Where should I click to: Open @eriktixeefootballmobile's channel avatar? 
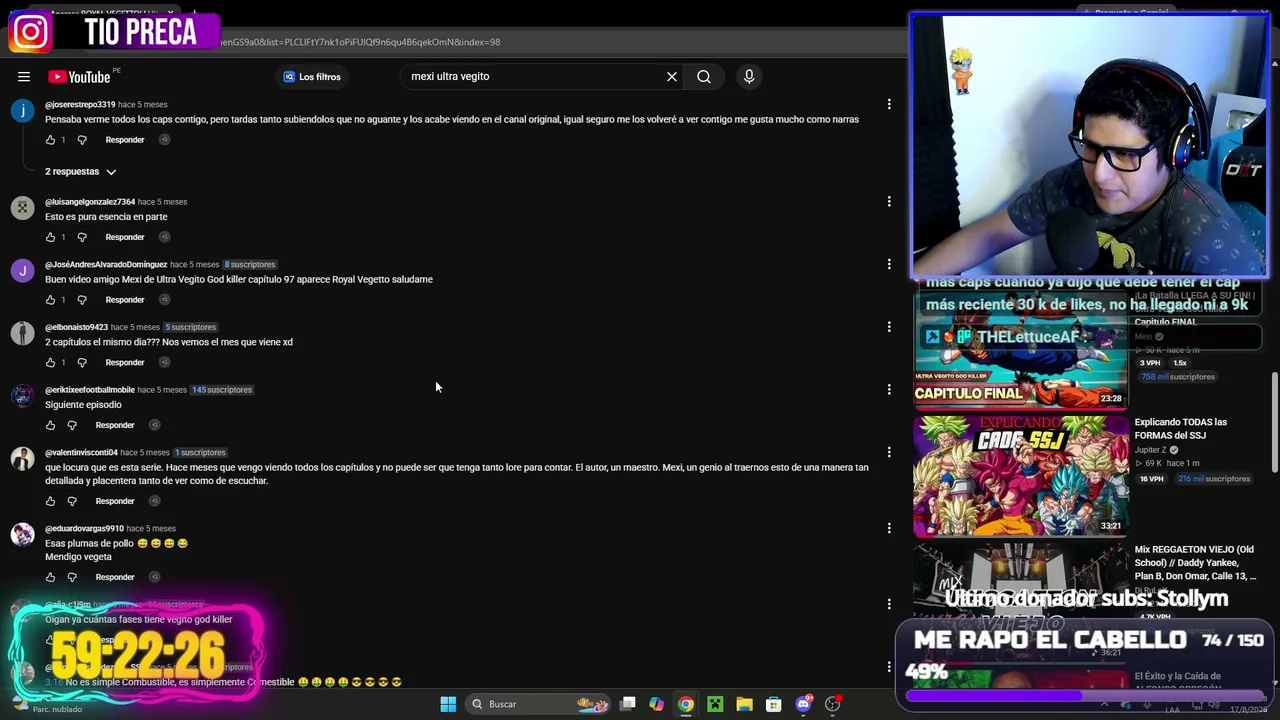(x=22, y=396)
